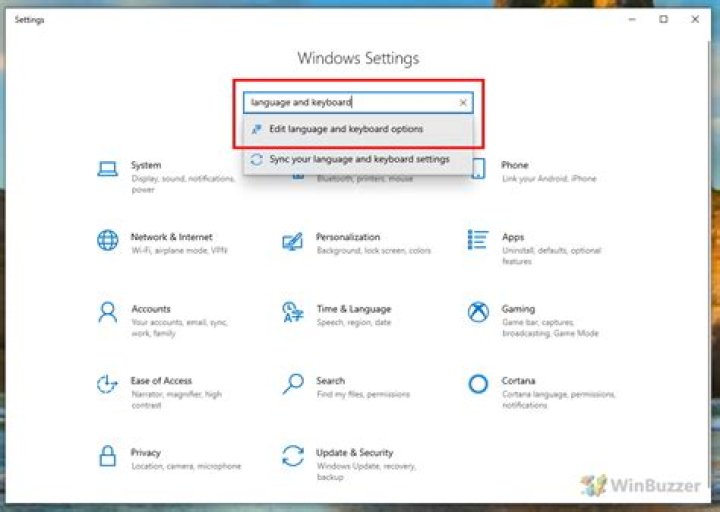This screenshot has width=720, height=512.
Task: Click the Phone device icon
Action: [x=478, y=168]
